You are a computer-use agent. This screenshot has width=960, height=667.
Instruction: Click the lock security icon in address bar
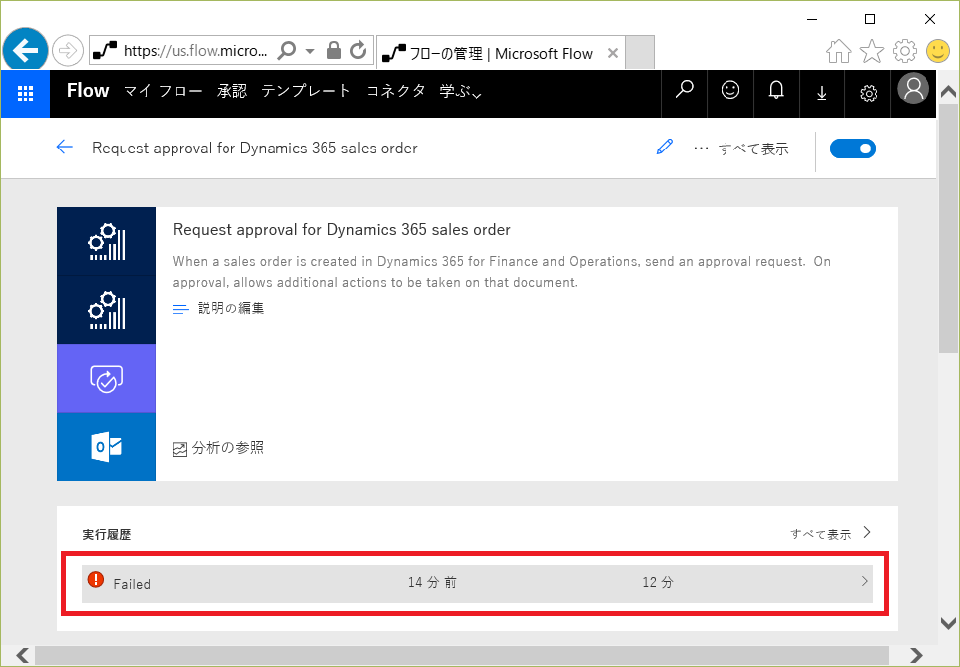click(x=334, y=50)
